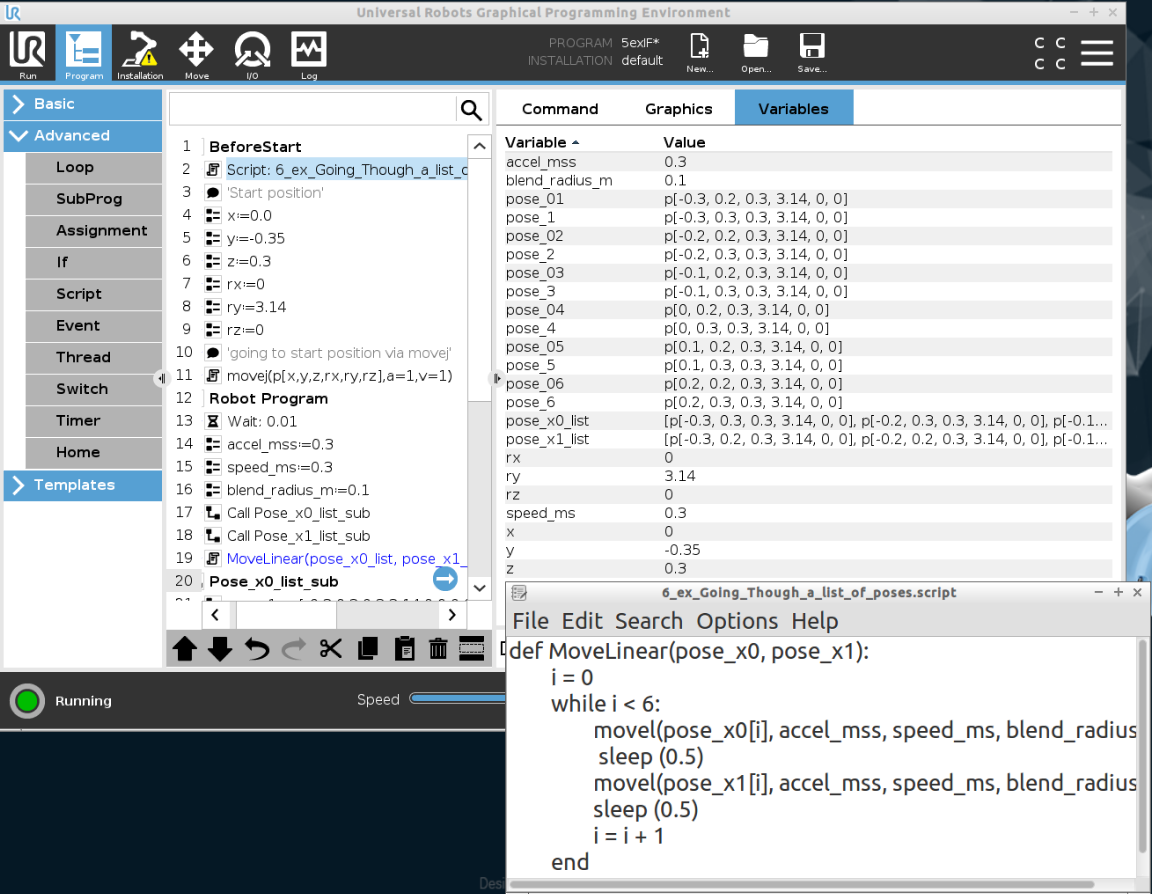
Task: Select the Program tab icon
Action: point(84,54)
